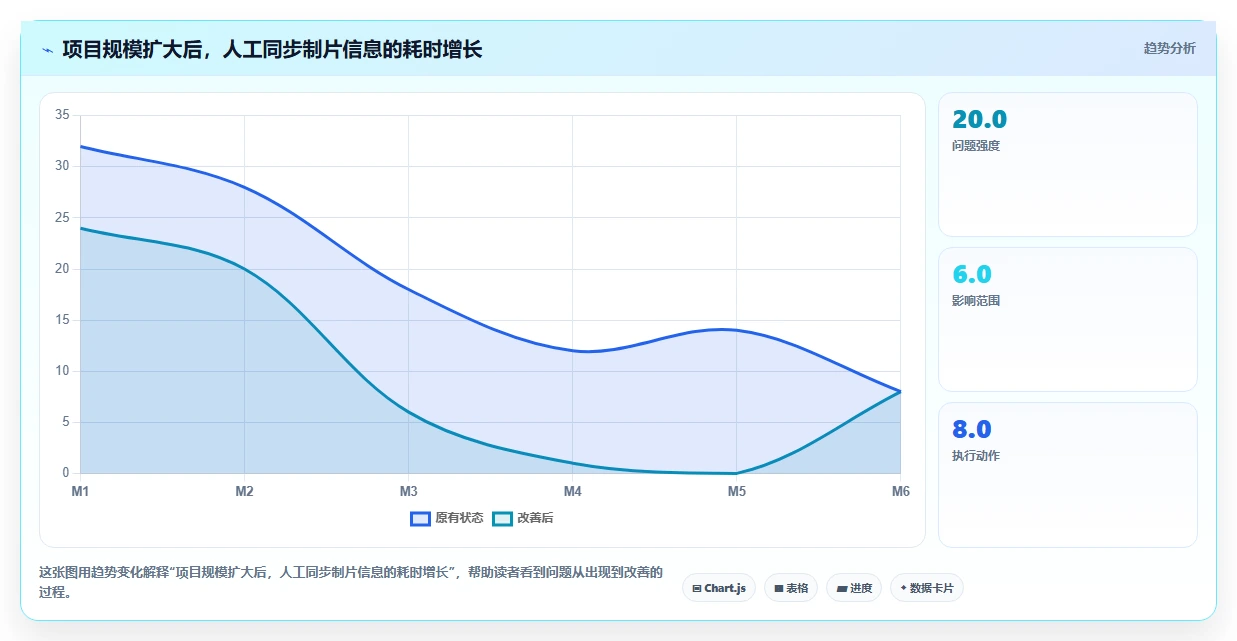
Task: Click the 35 y-axis label
Action: 62,115
